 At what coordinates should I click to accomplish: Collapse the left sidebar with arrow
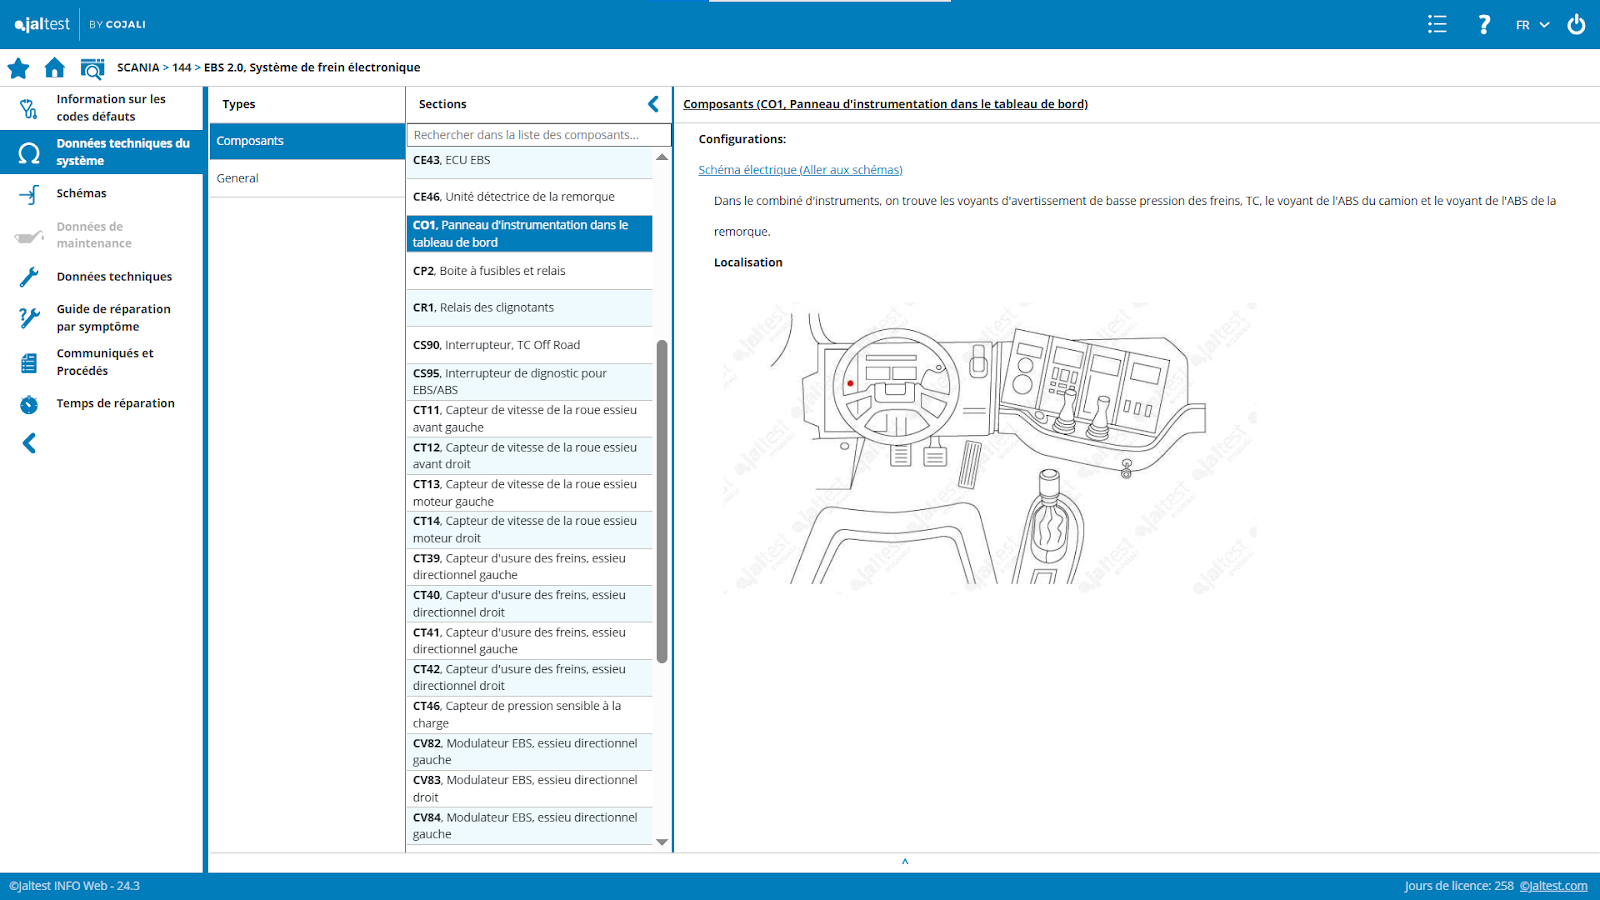pyautogui.click(x=29, y=443)
